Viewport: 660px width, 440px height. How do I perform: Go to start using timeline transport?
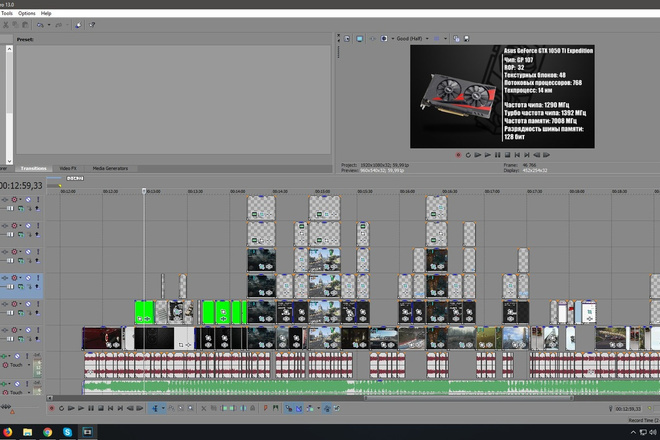coord(110,408)
